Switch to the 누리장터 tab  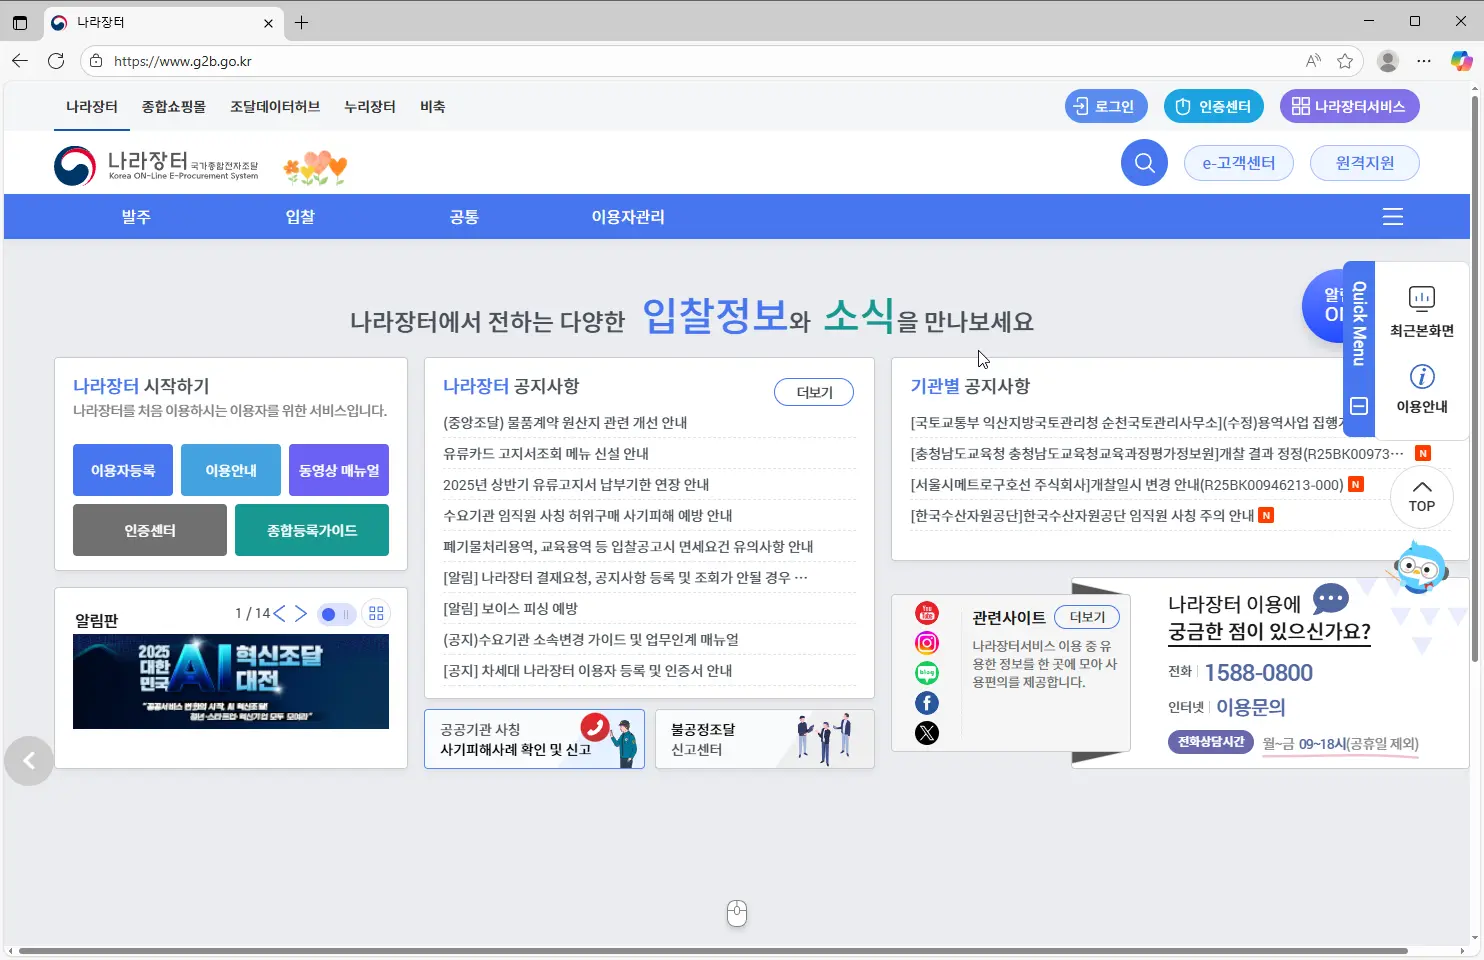pyautogui.click(x=370, y=107)
